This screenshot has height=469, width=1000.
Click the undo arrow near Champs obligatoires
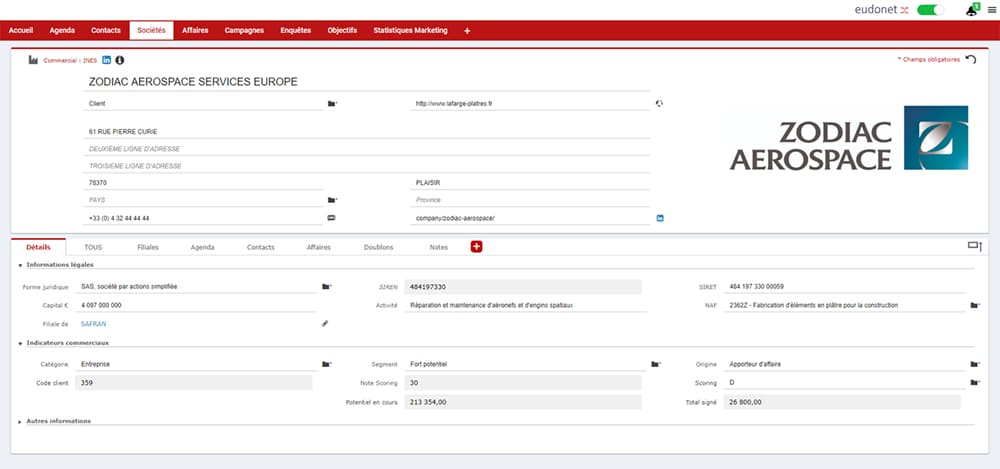click(971, 59)
